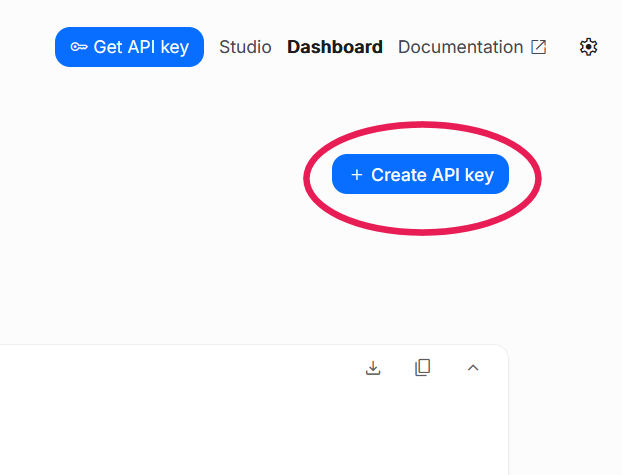The image size is (622, 475).
Task: Click the external-link icon beside Documentation
Action: pos(538,47)
